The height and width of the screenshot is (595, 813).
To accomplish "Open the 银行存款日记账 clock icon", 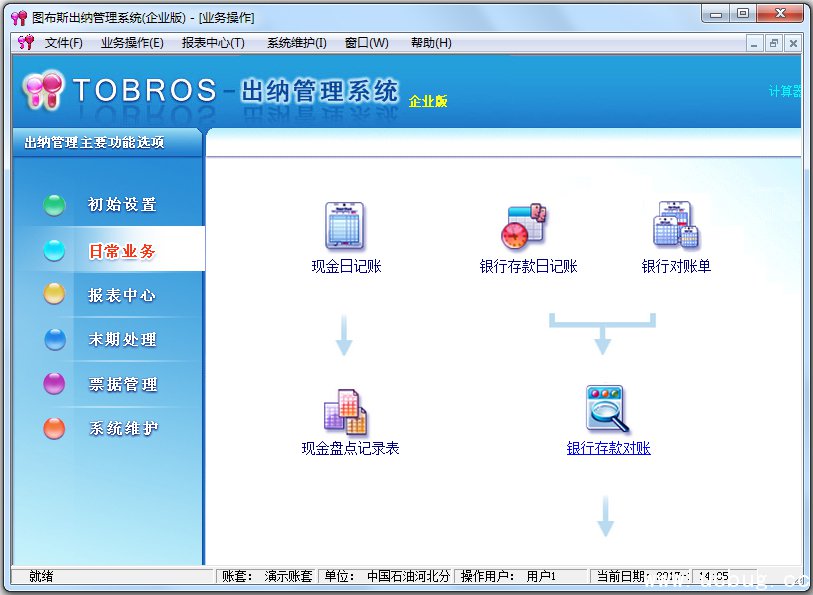I will [x=523, y=226].
